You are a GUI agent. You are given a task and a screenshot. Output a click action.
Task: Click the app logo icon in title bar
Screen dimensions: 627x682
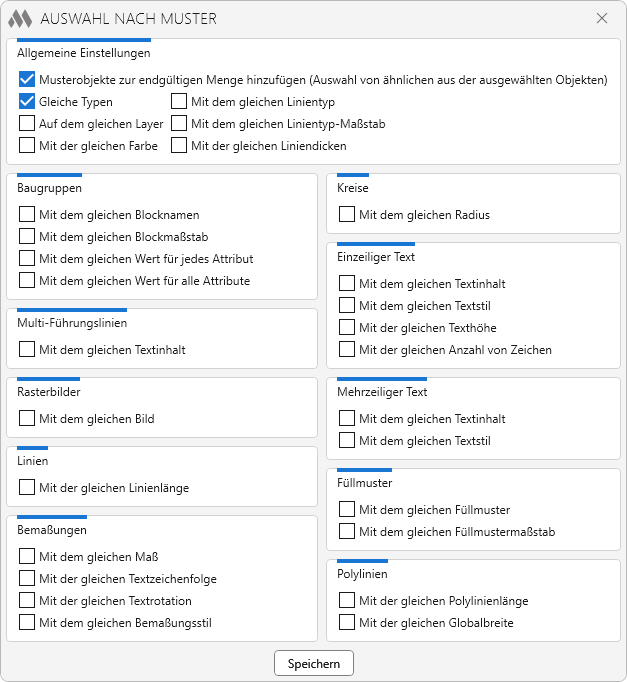[20, 19]
